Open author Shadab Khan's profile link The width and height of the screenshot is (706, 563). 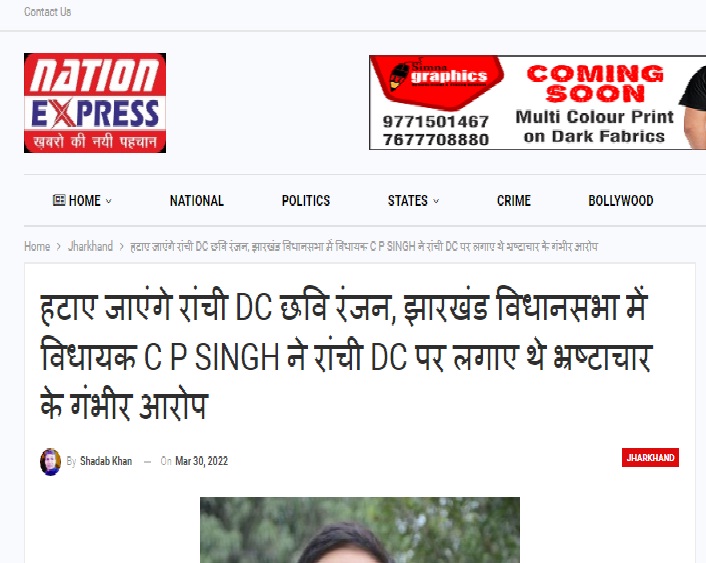point(106,461)
